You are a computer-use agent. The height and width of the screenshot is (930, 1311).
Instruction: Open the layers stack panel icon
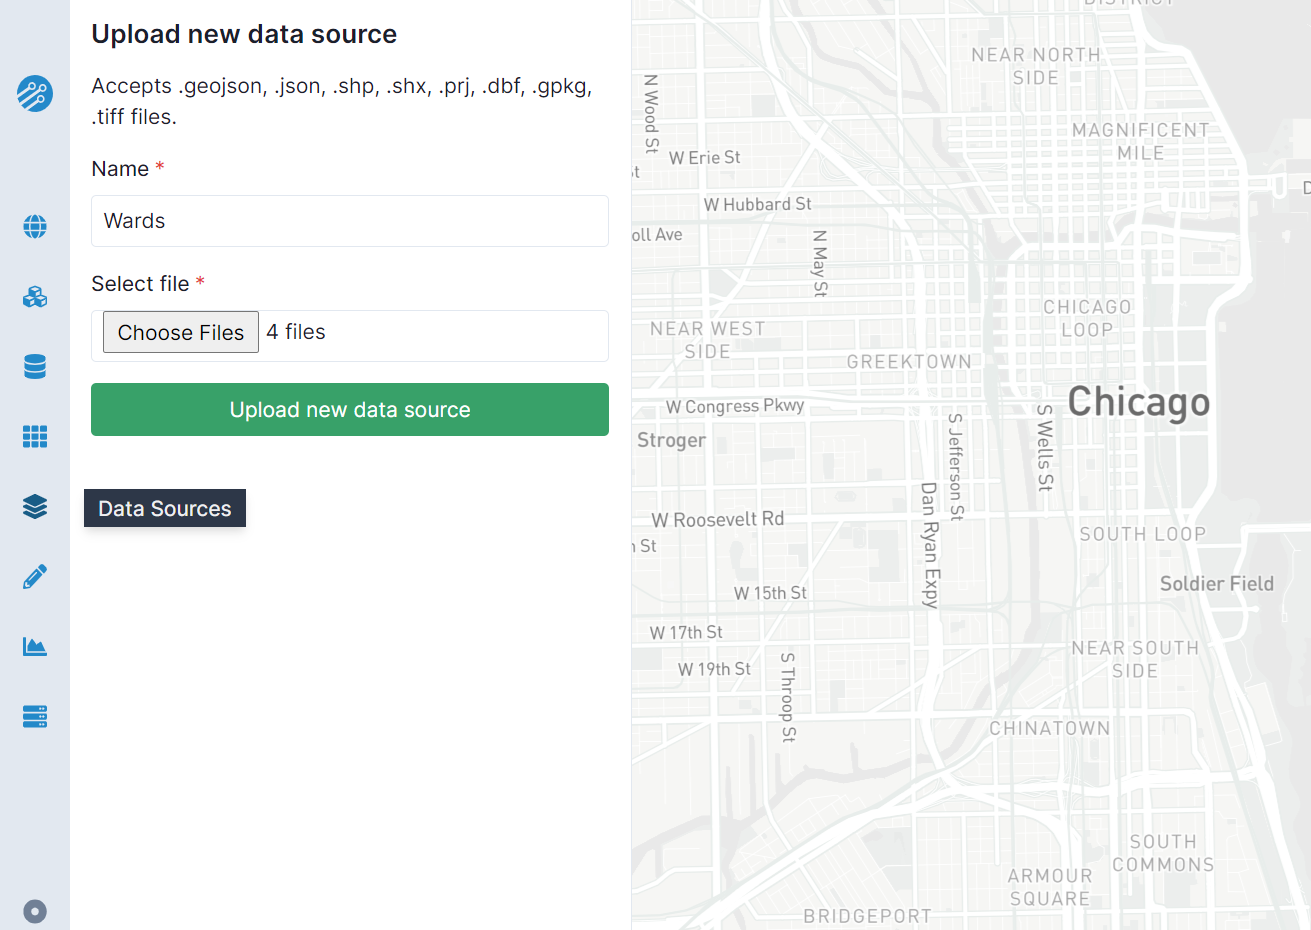point(34,507)
